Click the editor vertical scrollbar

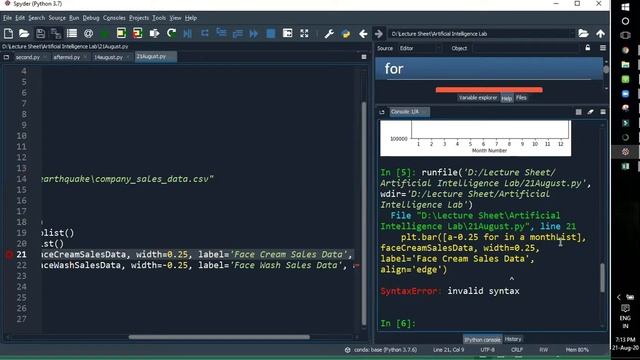(363, 213)
